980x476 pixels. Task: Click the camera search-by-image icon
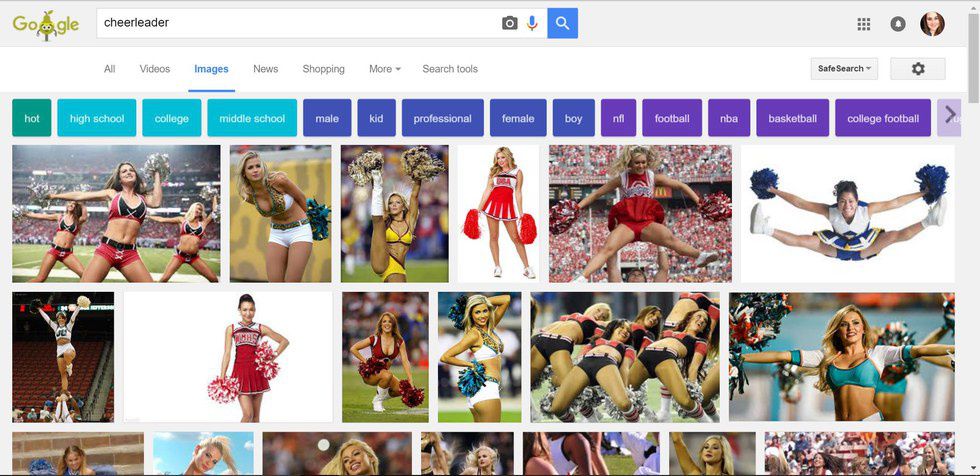(509, 23)
